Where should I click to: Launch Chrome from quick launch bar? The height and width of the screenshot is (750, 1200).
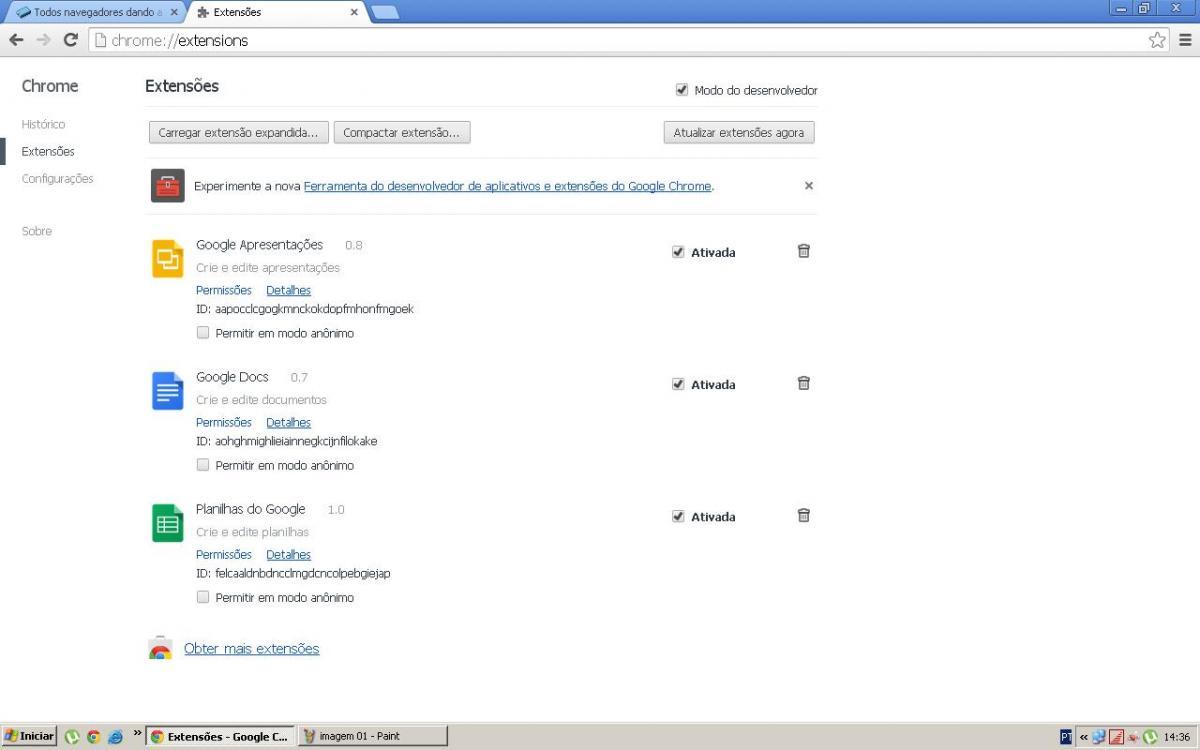pyautogui.click(x=93, y=737)
